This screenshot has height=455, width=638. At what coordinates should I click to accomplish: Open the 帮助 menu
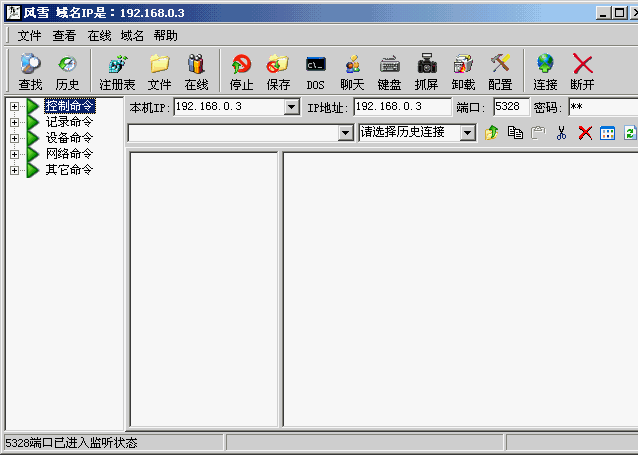(166, 35)
